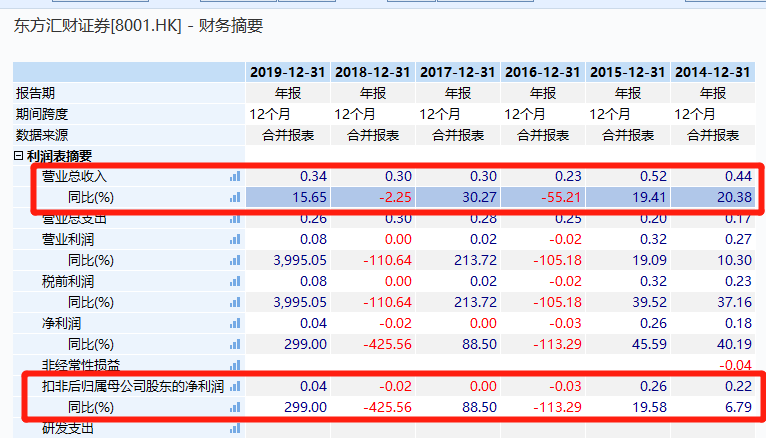Click chart icon for 净利润 row
The width and height of the screenshot is (766, 438).
click(x=236, y=323)
